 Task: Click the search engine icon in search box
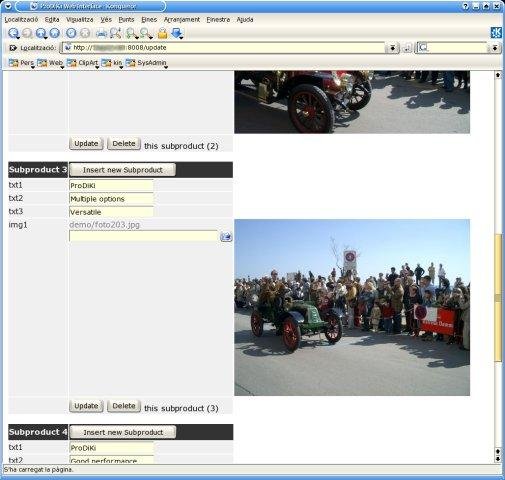423,48
